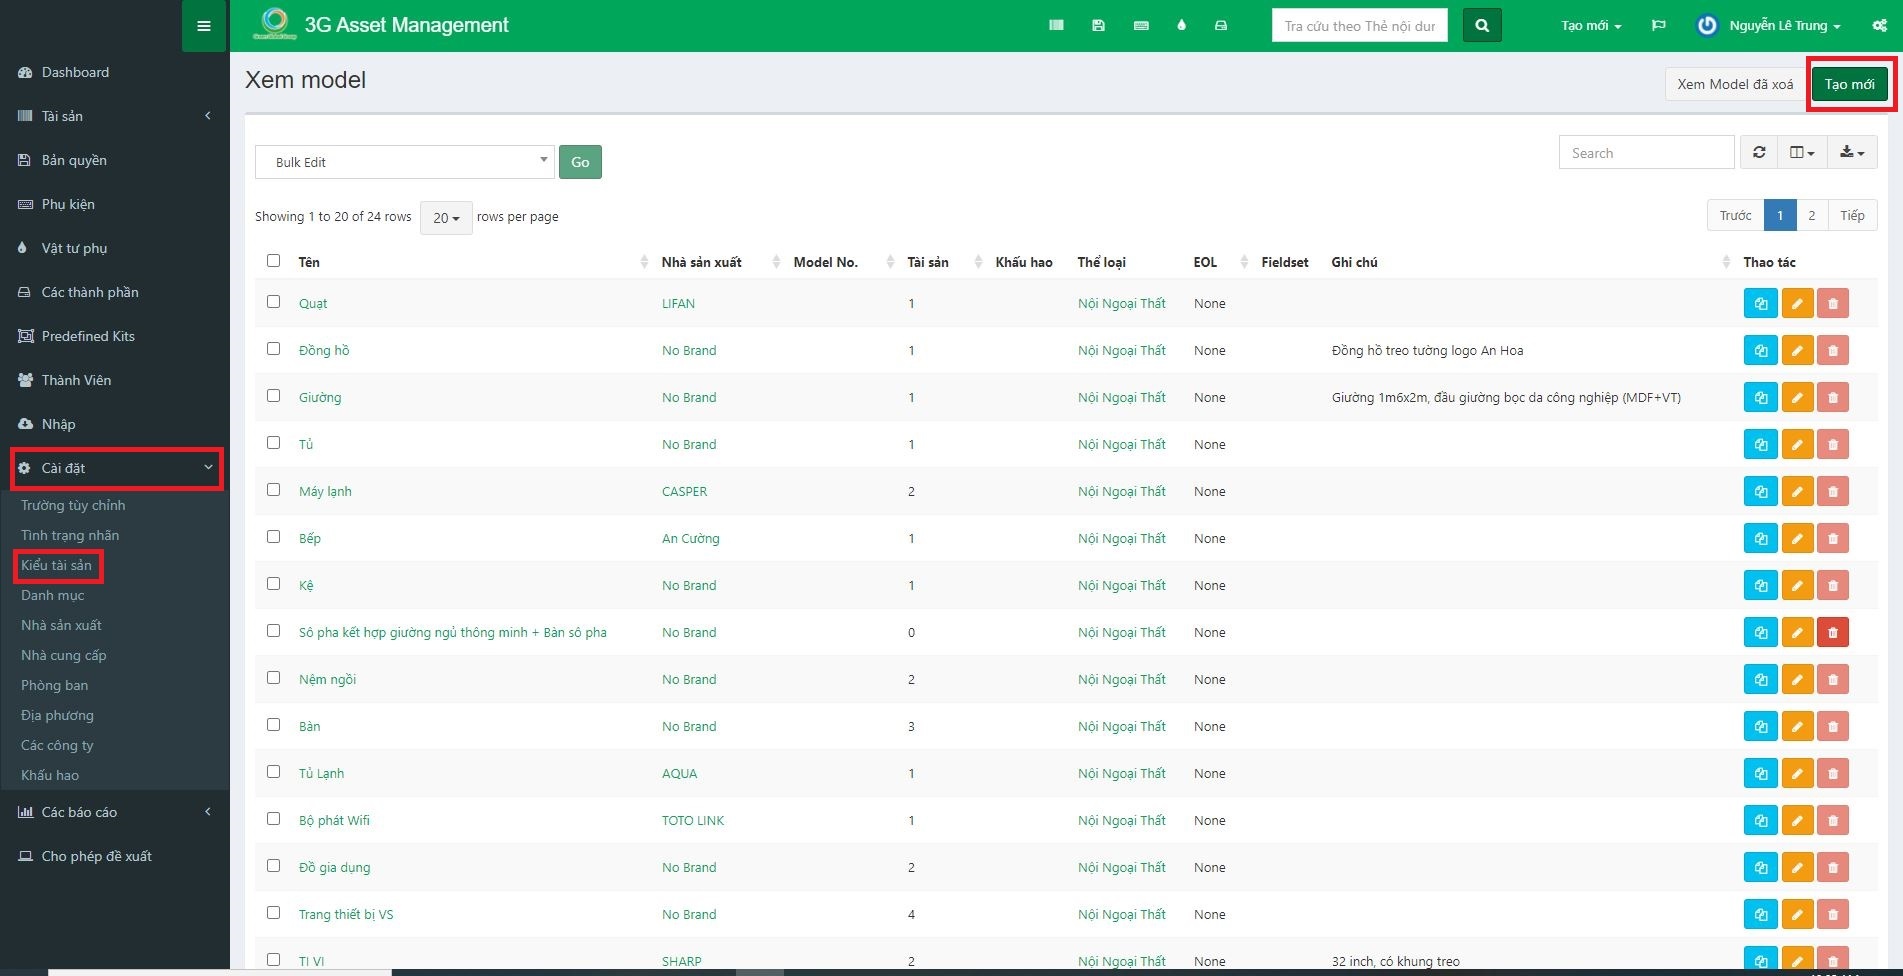Check the box beside Tủ Lạnh
Viewport: 1903px width, 976px height.
click(x=274, y=772)
